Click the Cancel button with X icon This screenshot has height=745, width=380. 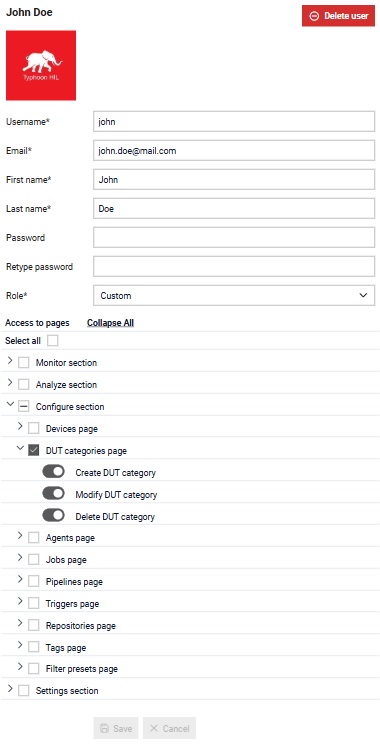170,728
